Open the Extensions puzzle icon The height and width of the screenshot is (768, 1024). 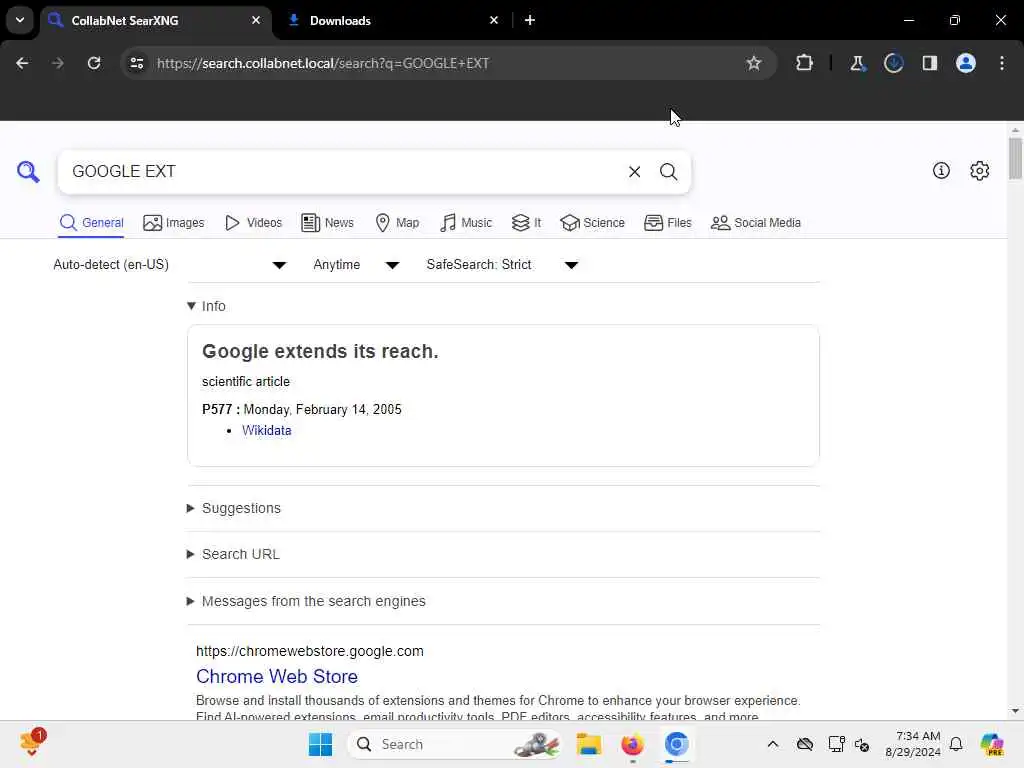click(x=804, y=63)
